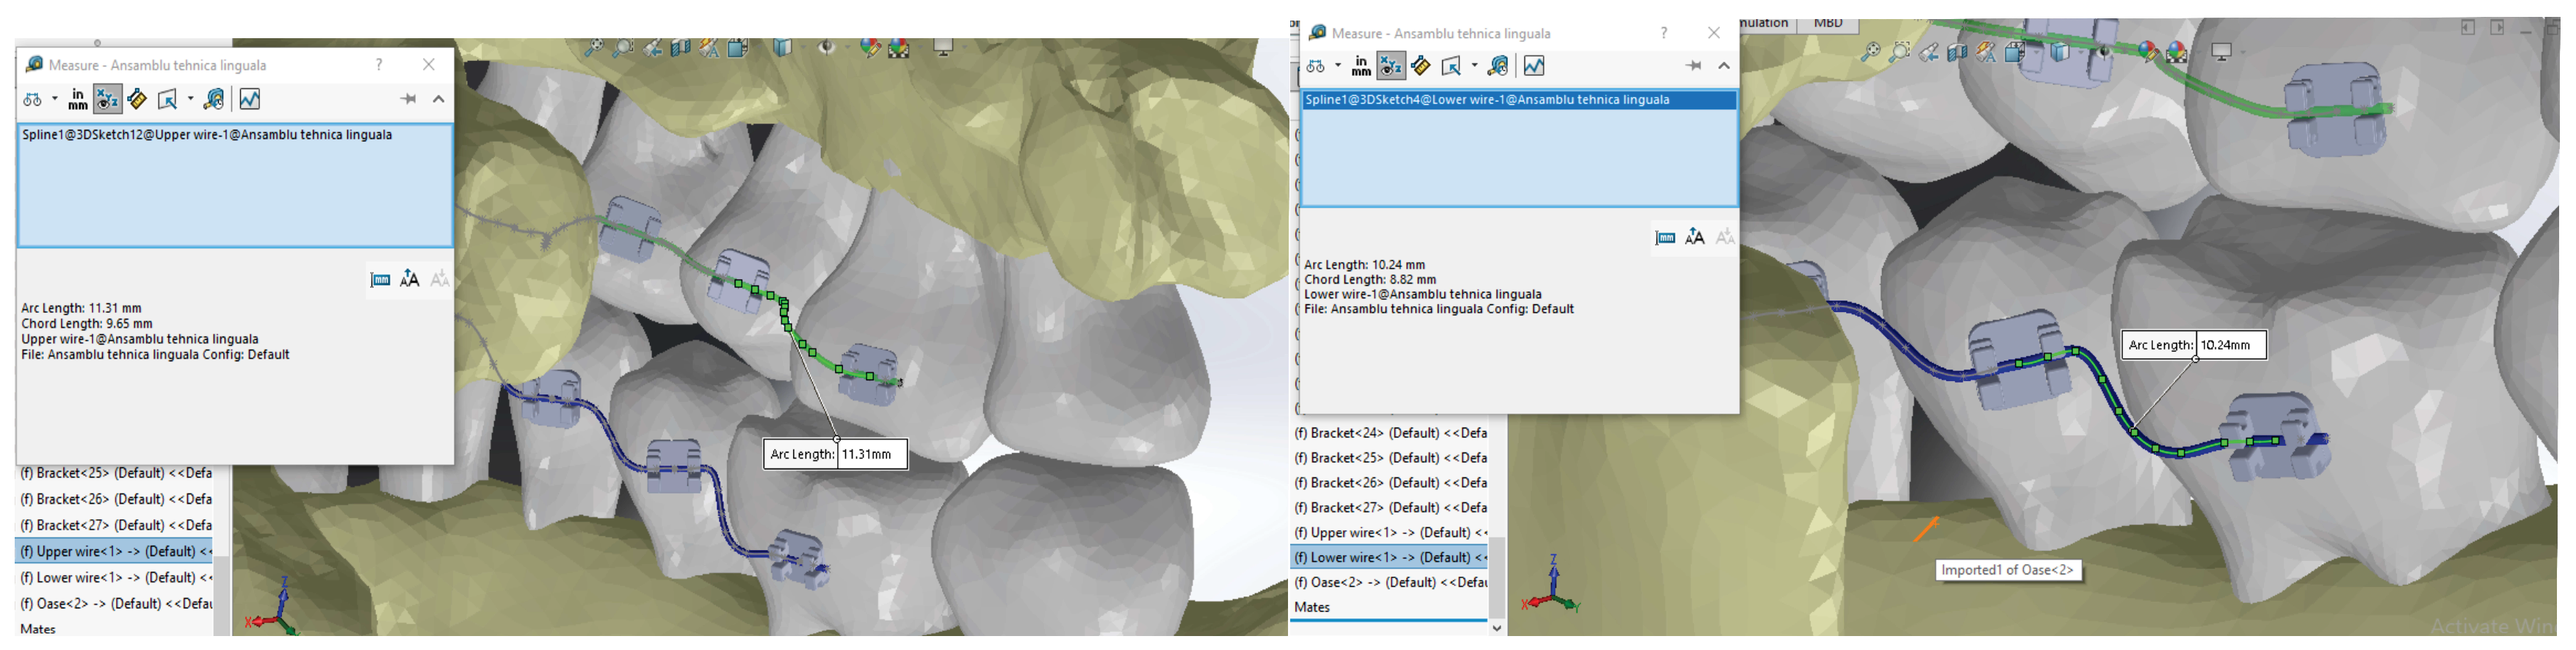Click tree scrollbar down arrow in Lower wire window
Viewport: 2576px width, 650px height.
1497,628
